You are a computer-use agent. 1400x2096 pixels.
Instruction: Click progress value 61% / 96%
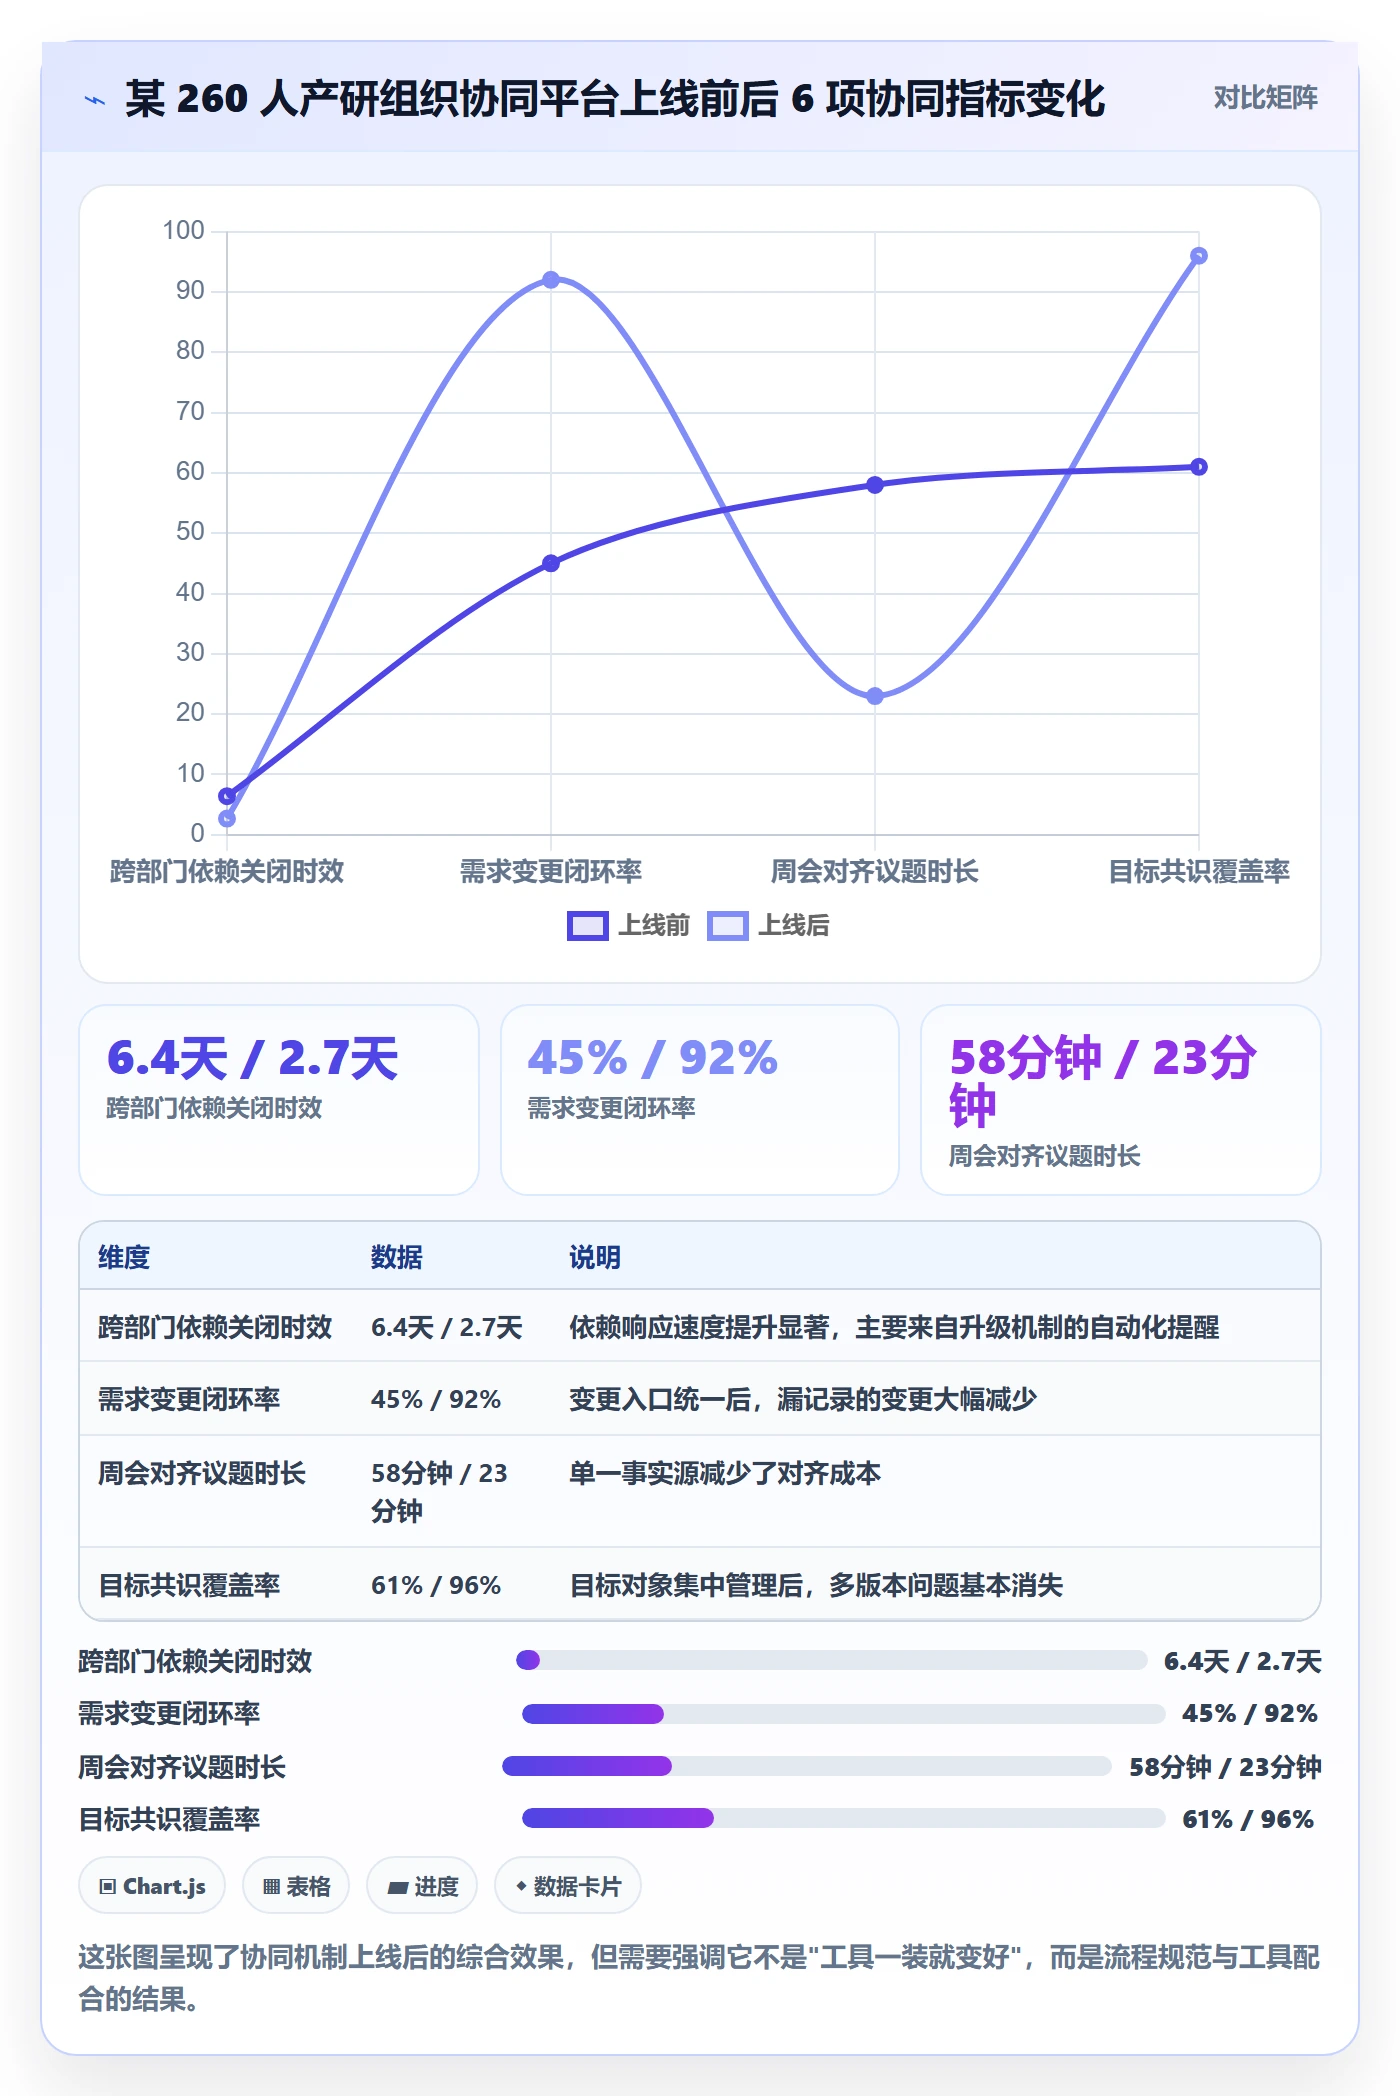pyautogui.click(x=1248, y=1819)
